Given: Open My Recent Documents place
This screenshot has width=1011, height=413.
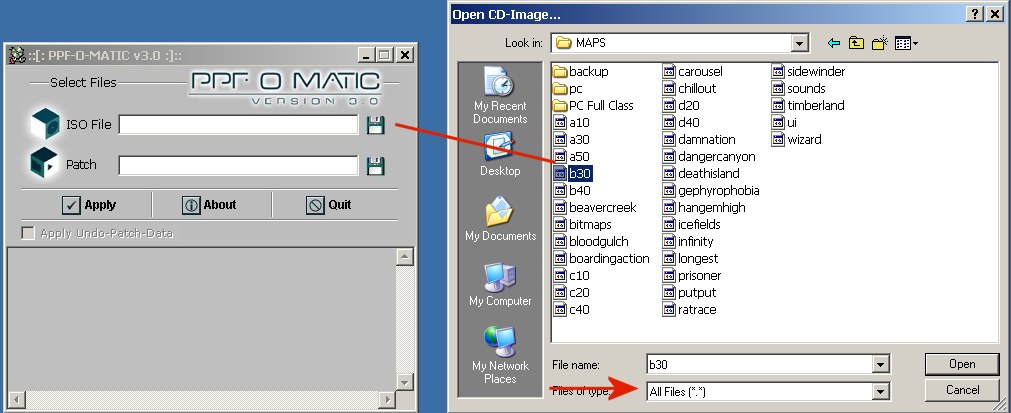Looking at the screenshot, I should [x=500, y=95].
